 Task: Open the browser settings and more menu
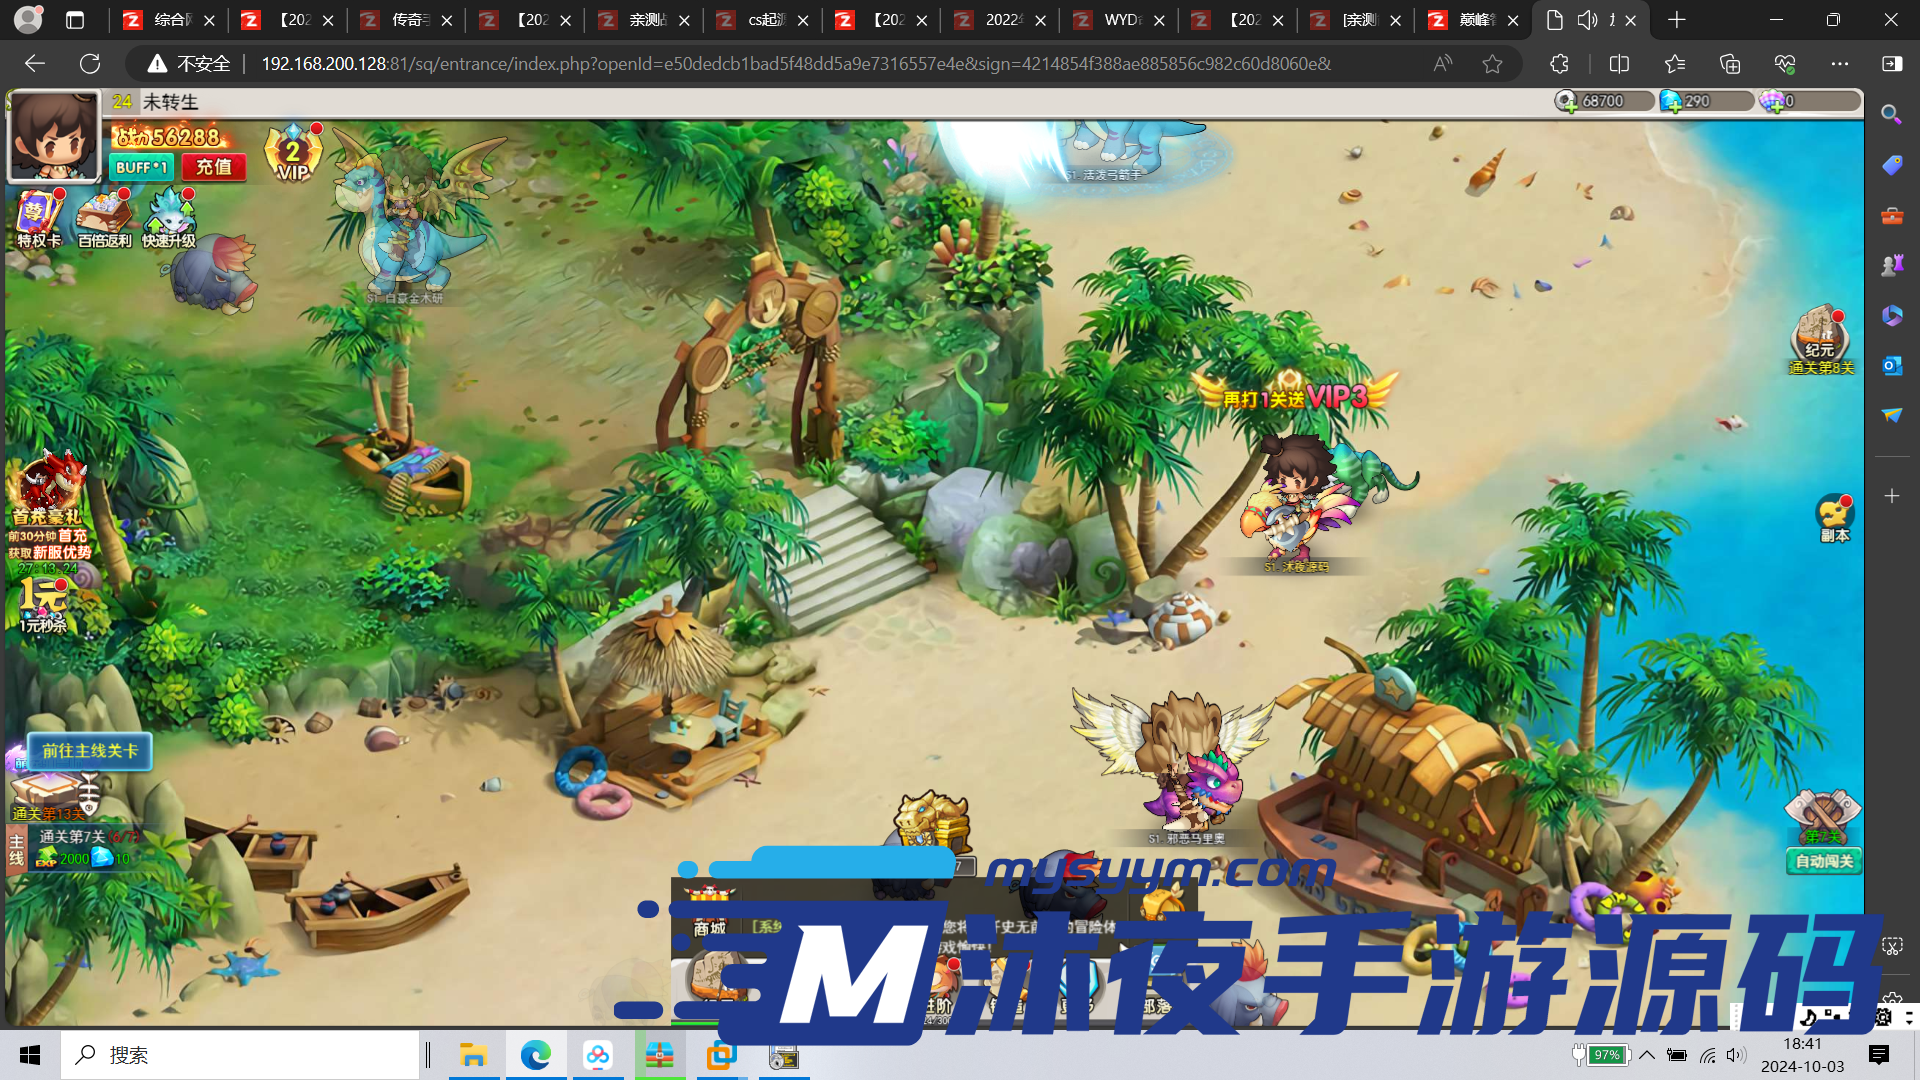[x=1839, y=64]
